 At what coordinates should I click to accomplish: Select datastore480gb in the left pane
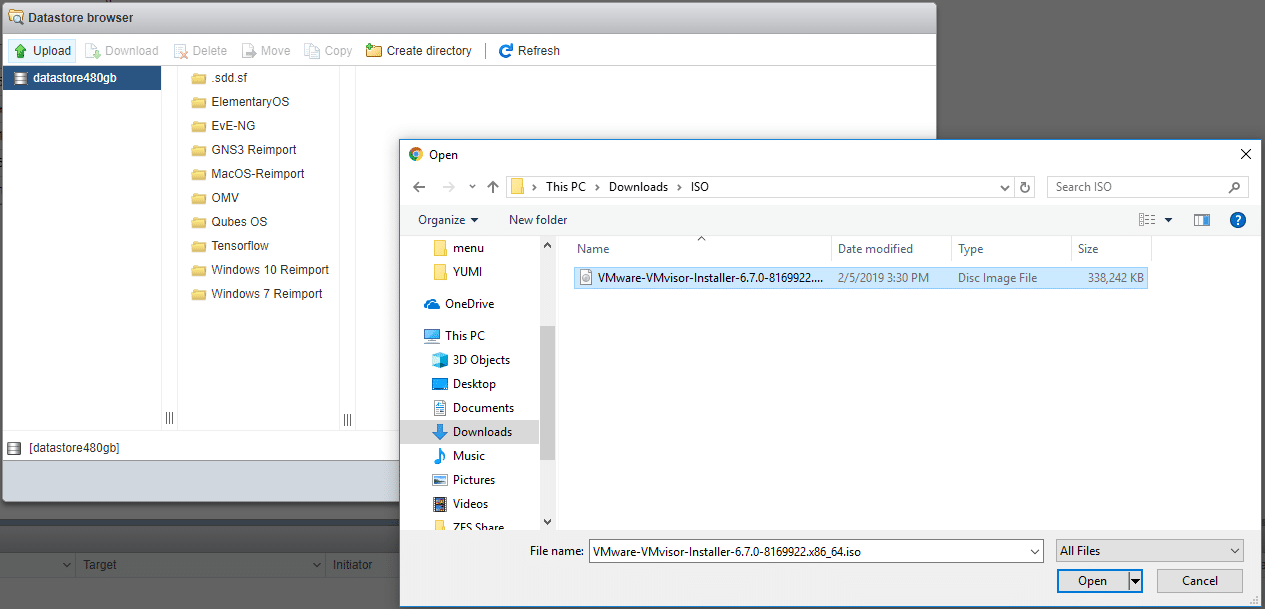coord(82,78)
